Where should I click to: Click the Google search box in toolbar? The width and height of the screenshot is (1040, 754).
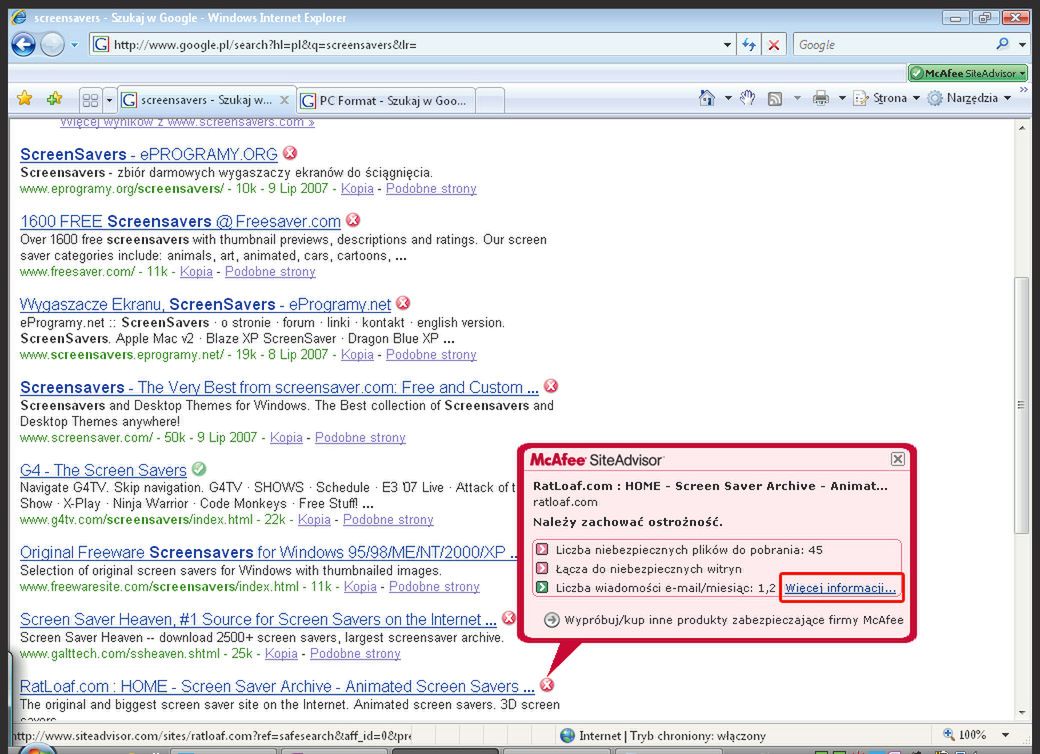tap(892, 44)
